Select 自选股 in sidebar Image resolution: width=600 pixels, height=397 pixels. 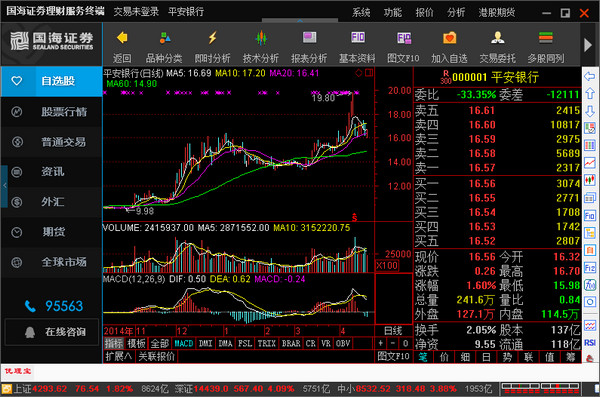pyautogui.click(x=52, y=81)
